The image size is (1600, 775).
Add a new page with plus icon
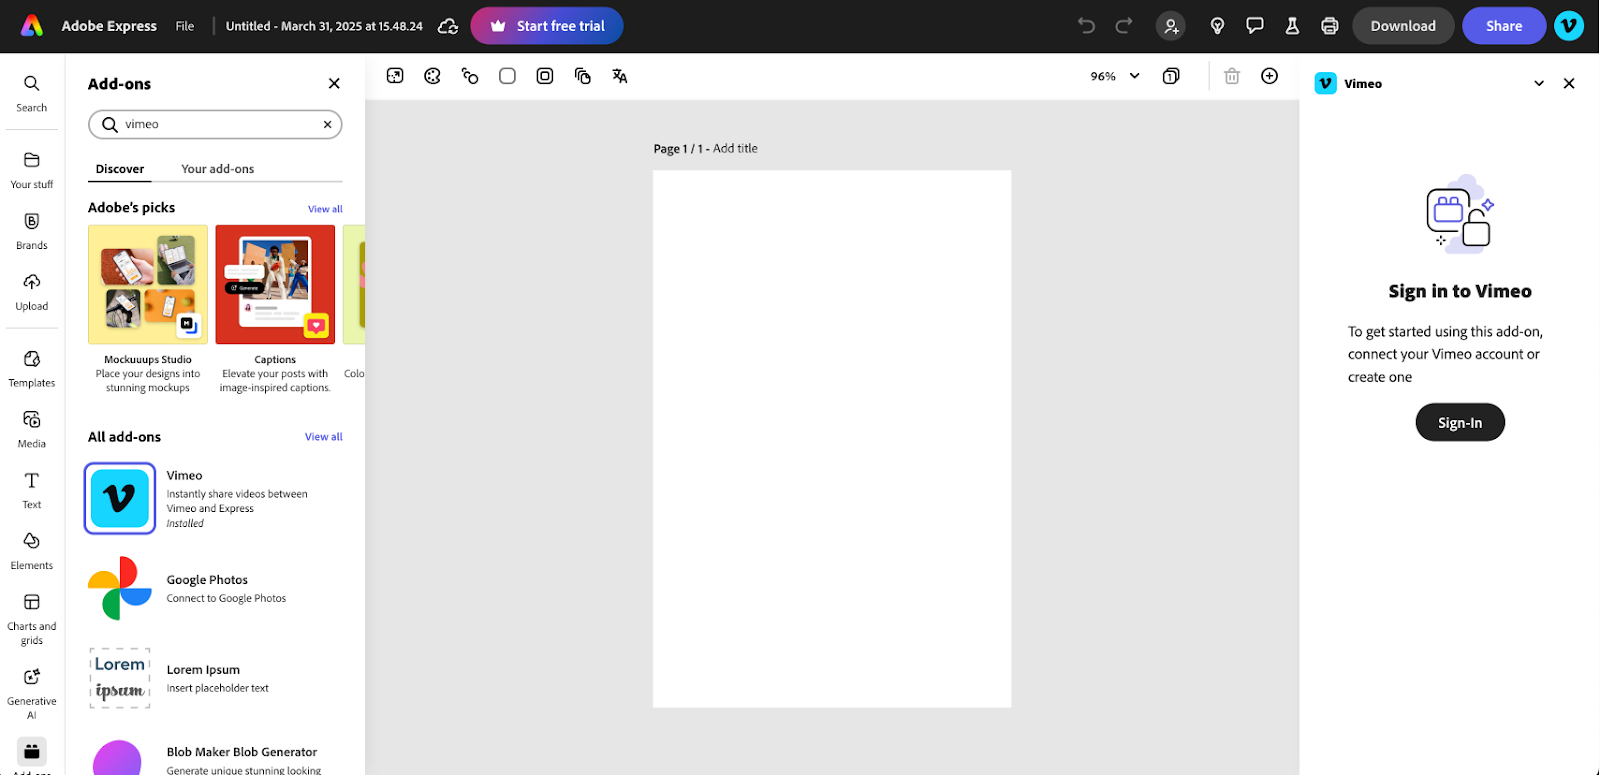point(1269,76)
